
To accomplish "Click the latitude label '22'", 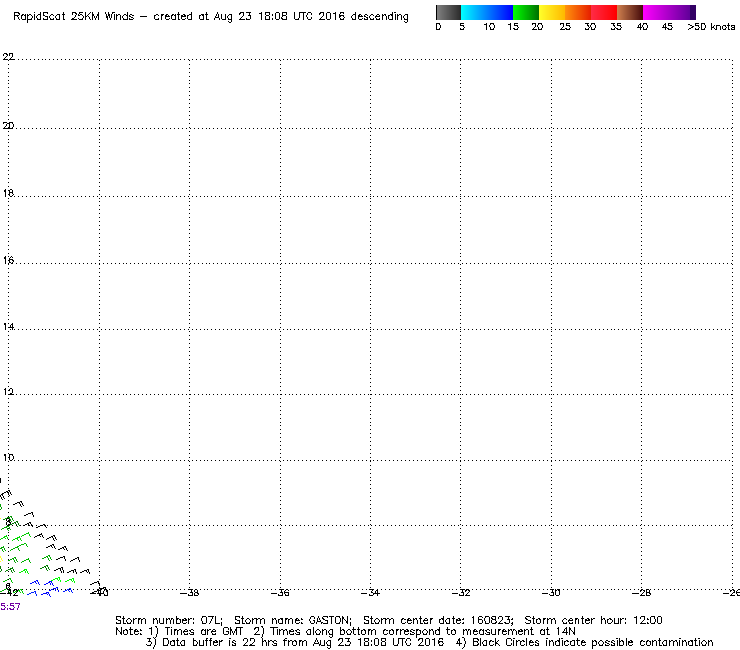I will pos(8,57).
